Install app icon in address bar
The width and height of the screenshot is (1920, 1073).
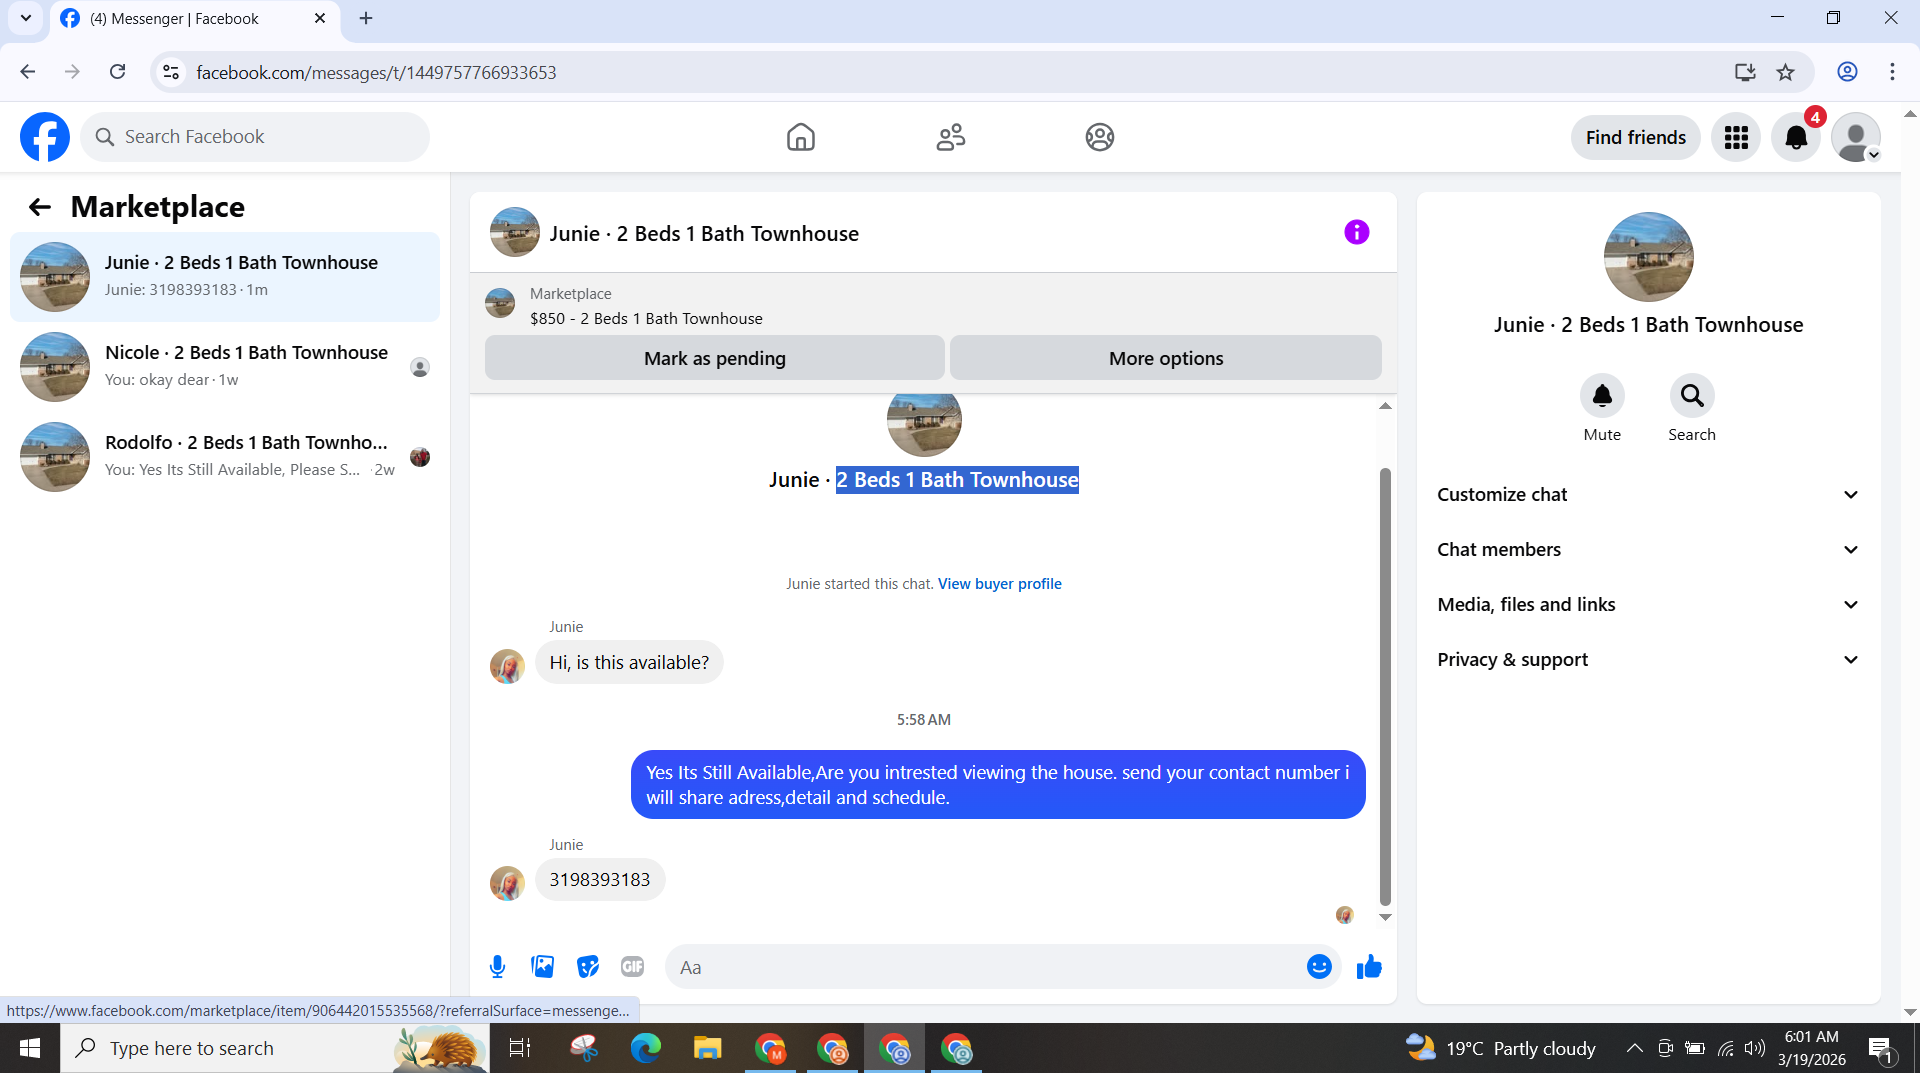(x=1745, y=72)
